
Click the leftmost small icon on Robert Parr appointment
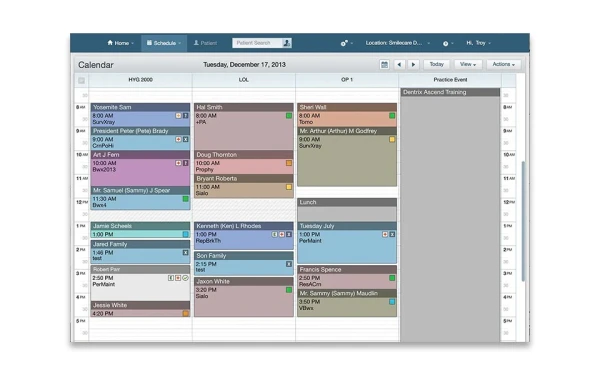point(171,278)
